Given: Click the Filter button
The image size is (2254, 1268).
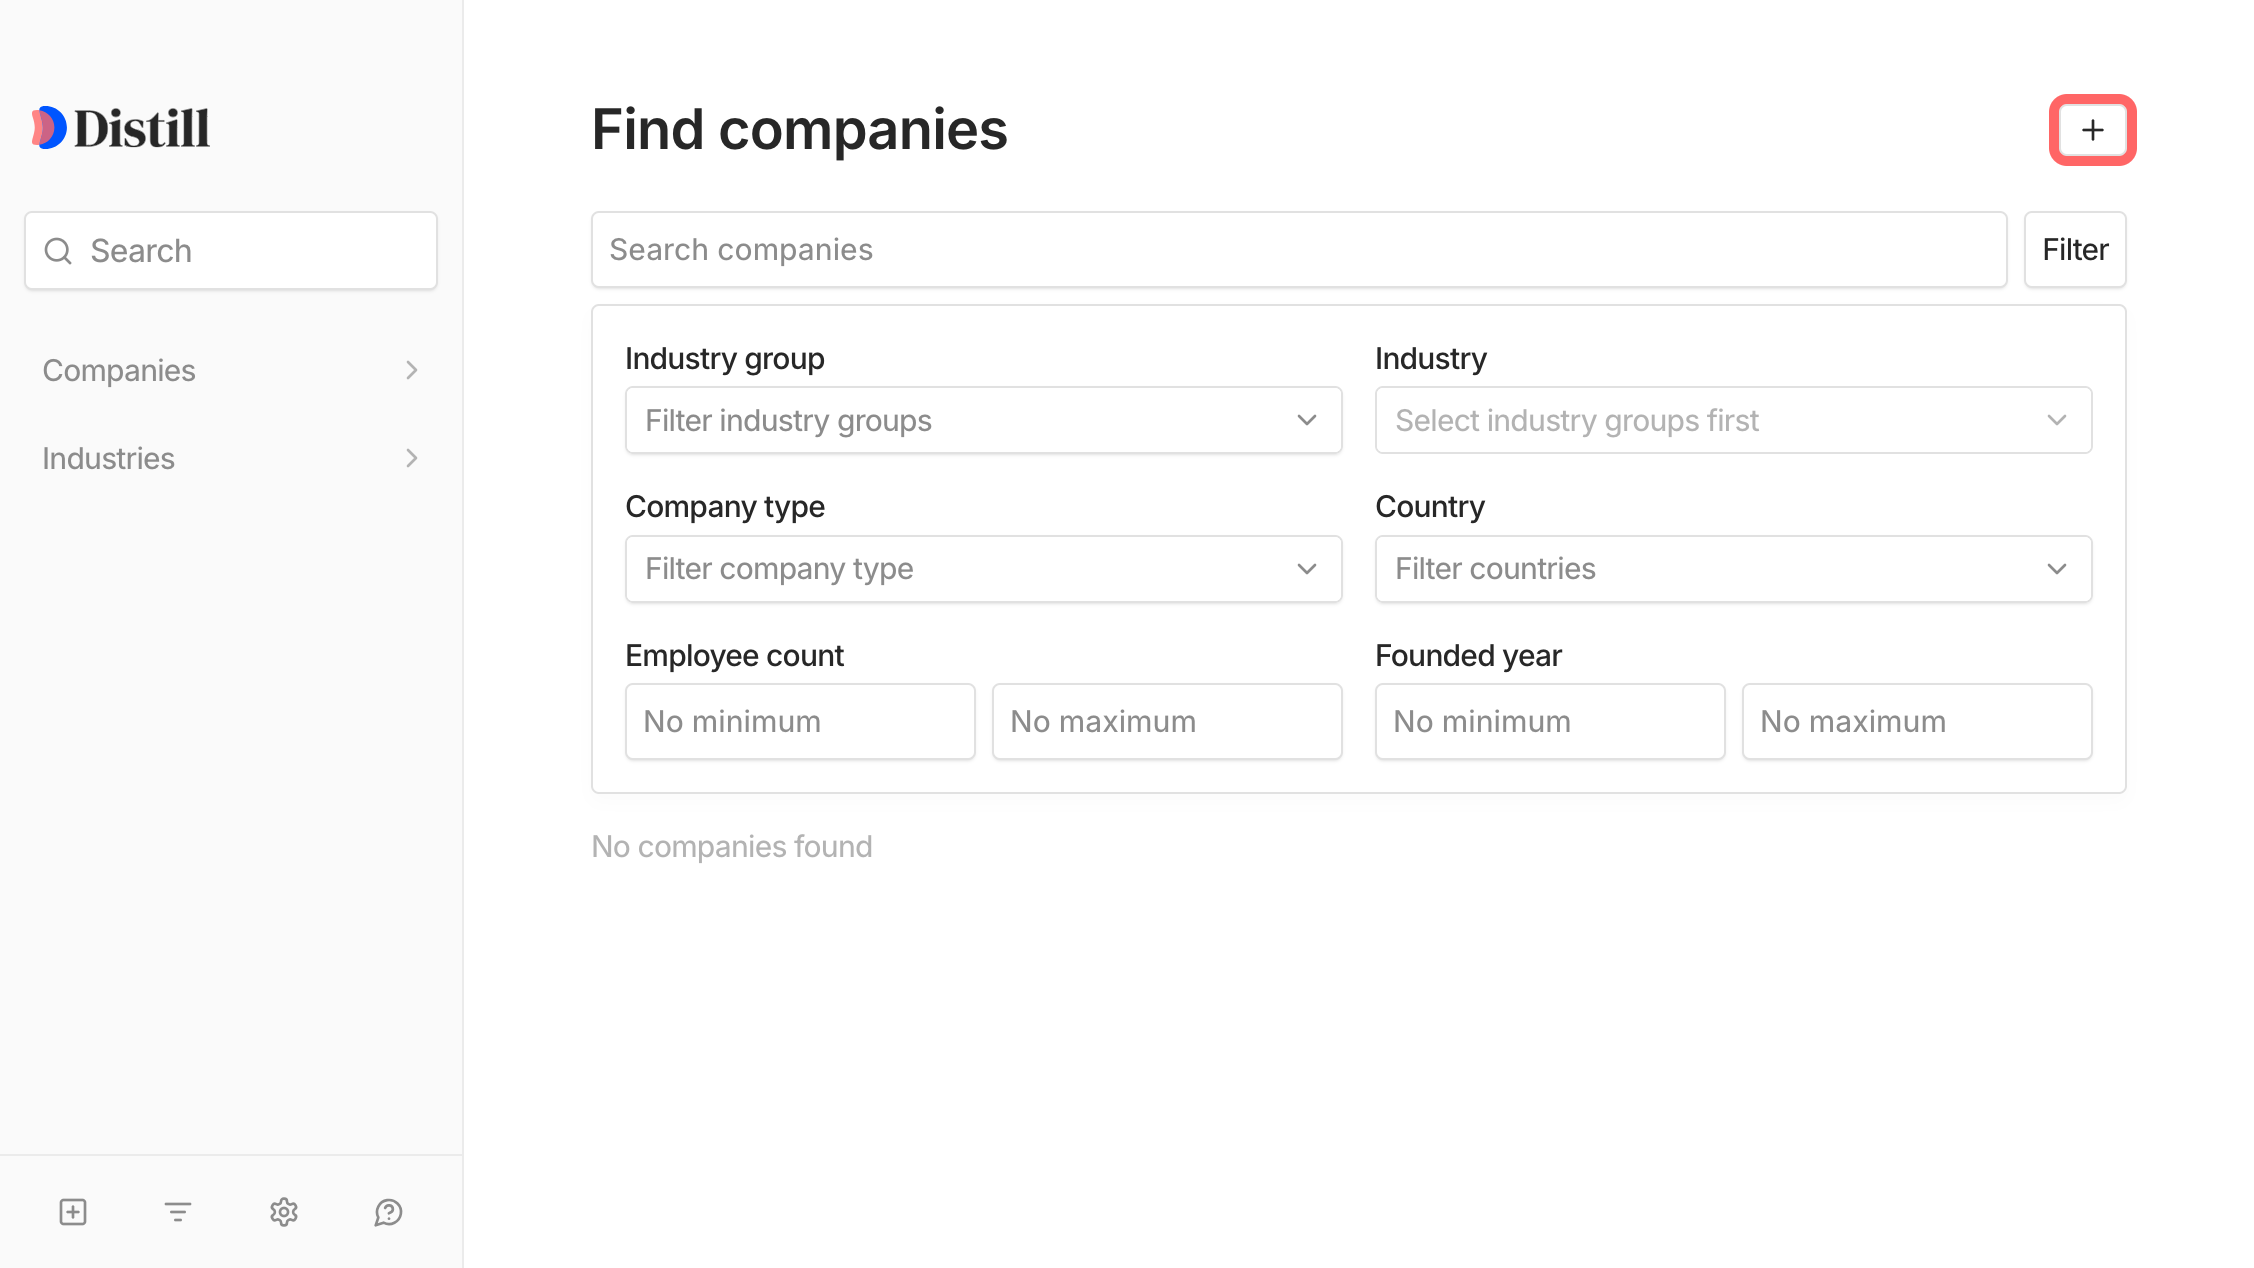Looking at the screenshot, I should (x=2074, y=249).
